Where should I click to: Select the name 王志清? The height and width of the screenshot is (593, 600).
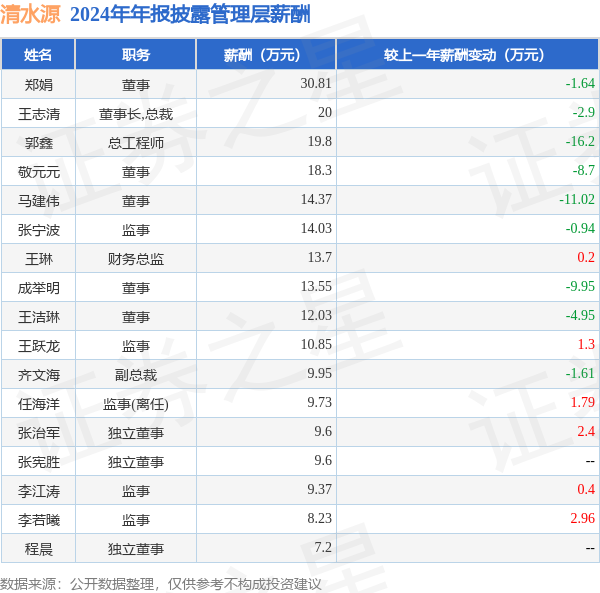point(39,114)
